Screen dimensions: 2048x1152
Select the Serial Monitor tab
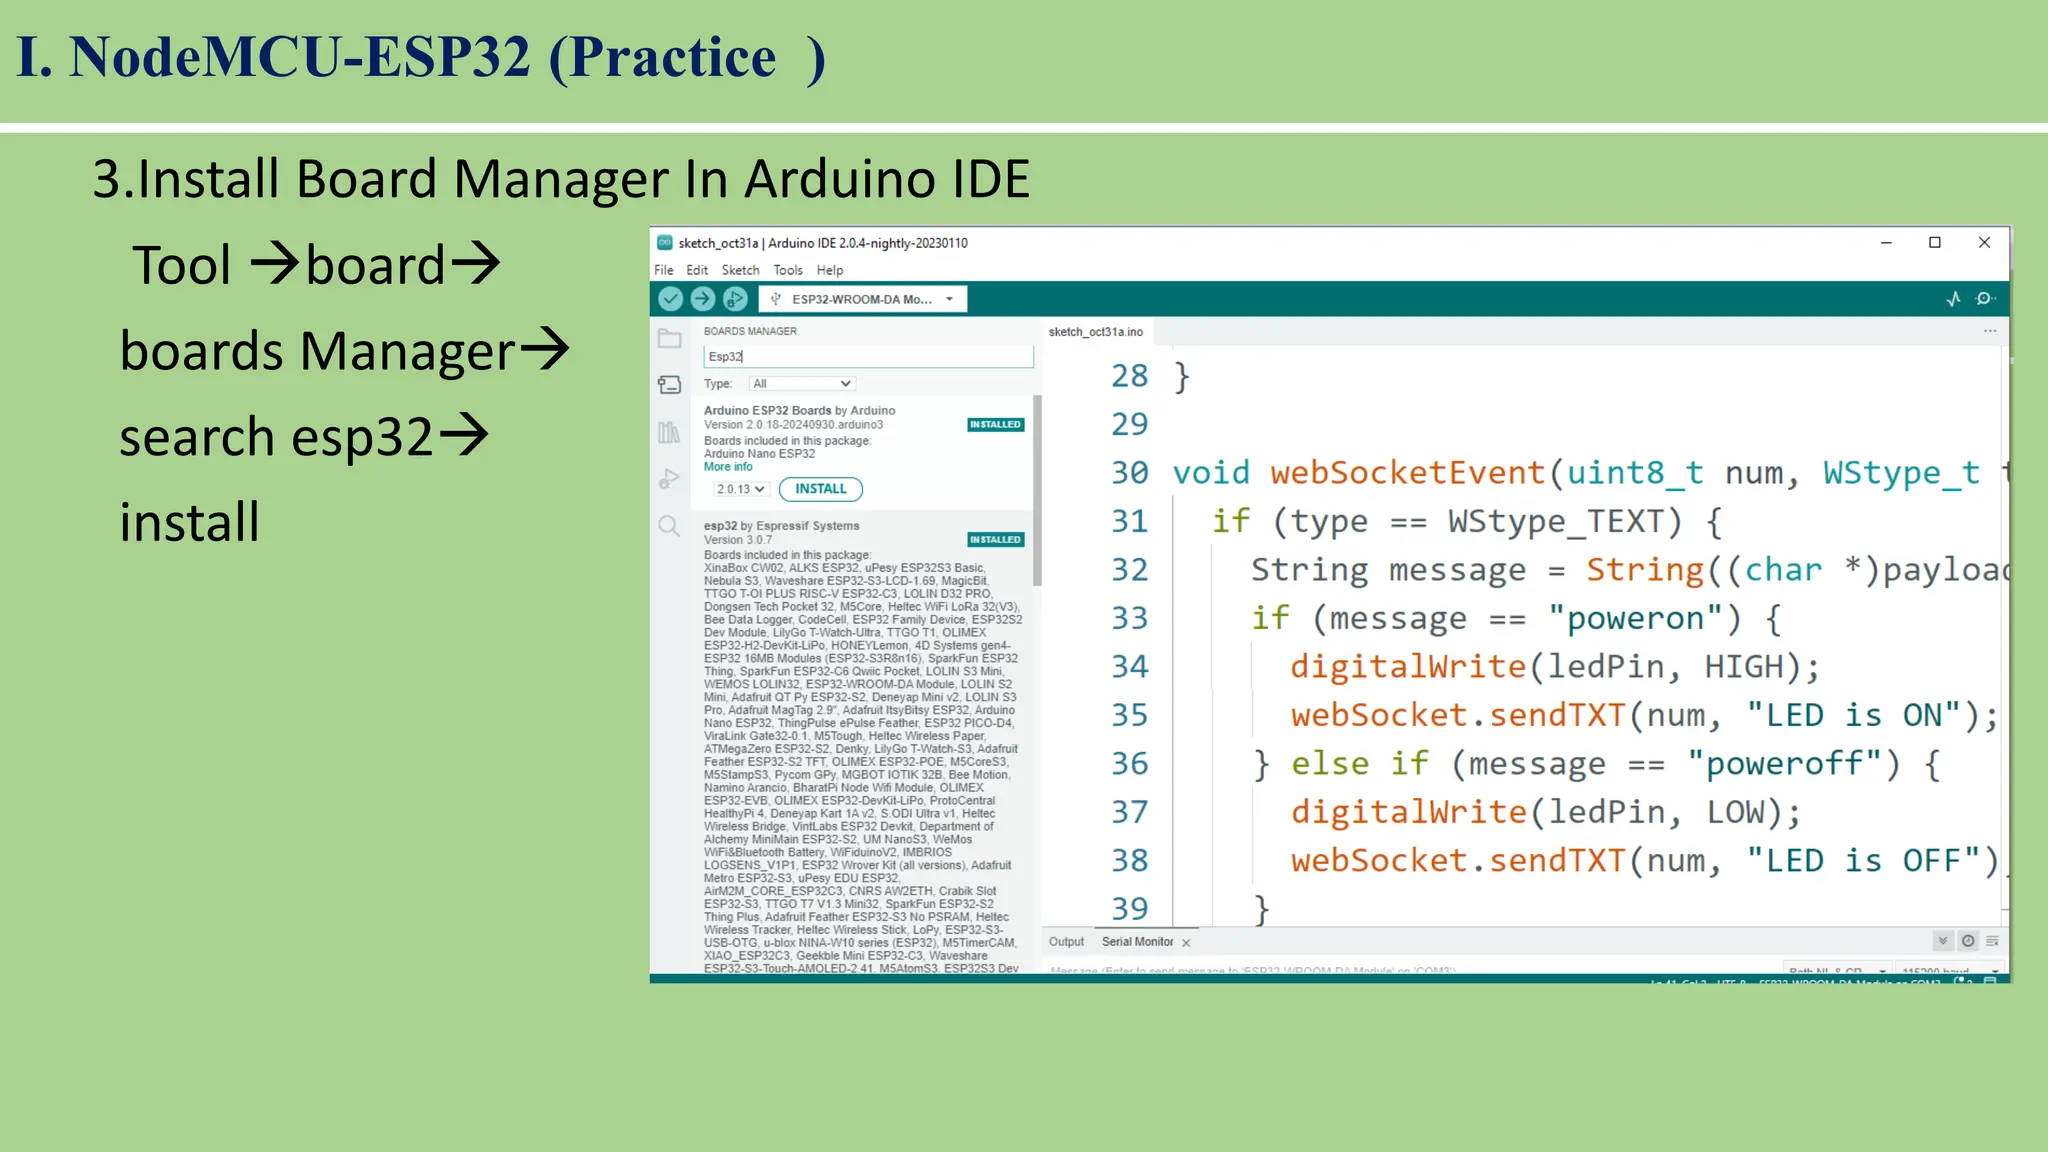pyautogui.click(x=1137, y=942)
